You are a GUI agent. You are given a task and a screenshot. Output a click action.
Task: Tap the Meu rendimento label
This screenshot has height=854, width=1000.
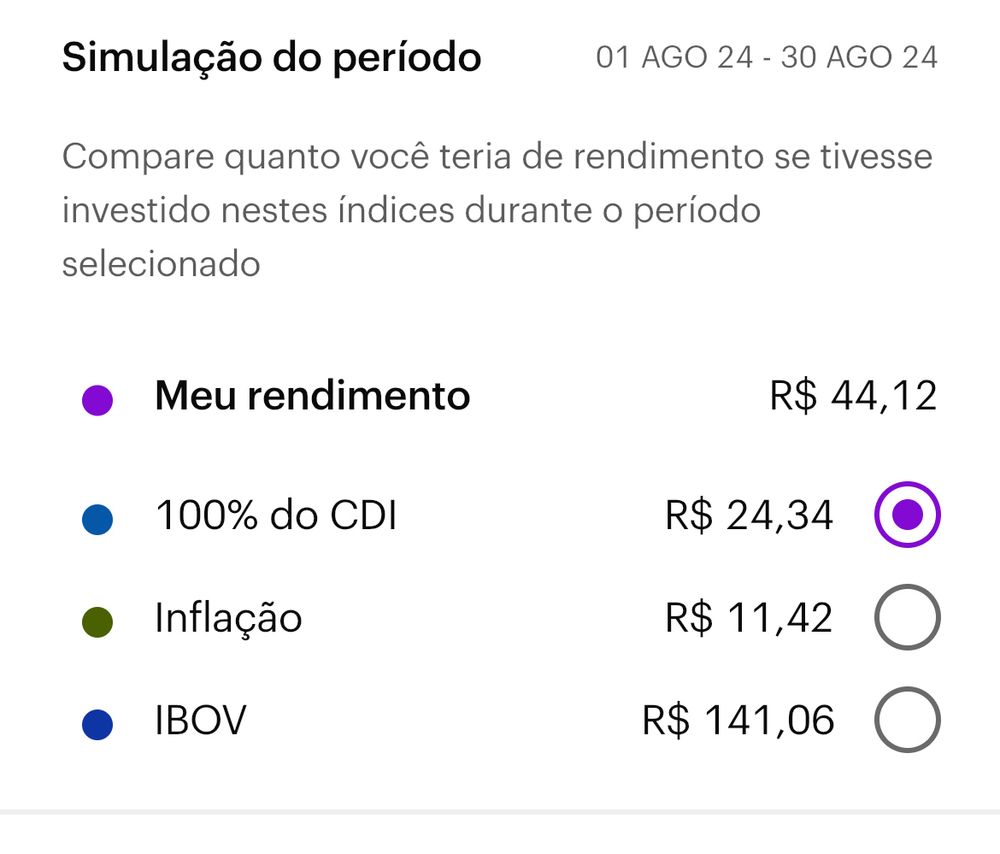(x=312, y=396)
